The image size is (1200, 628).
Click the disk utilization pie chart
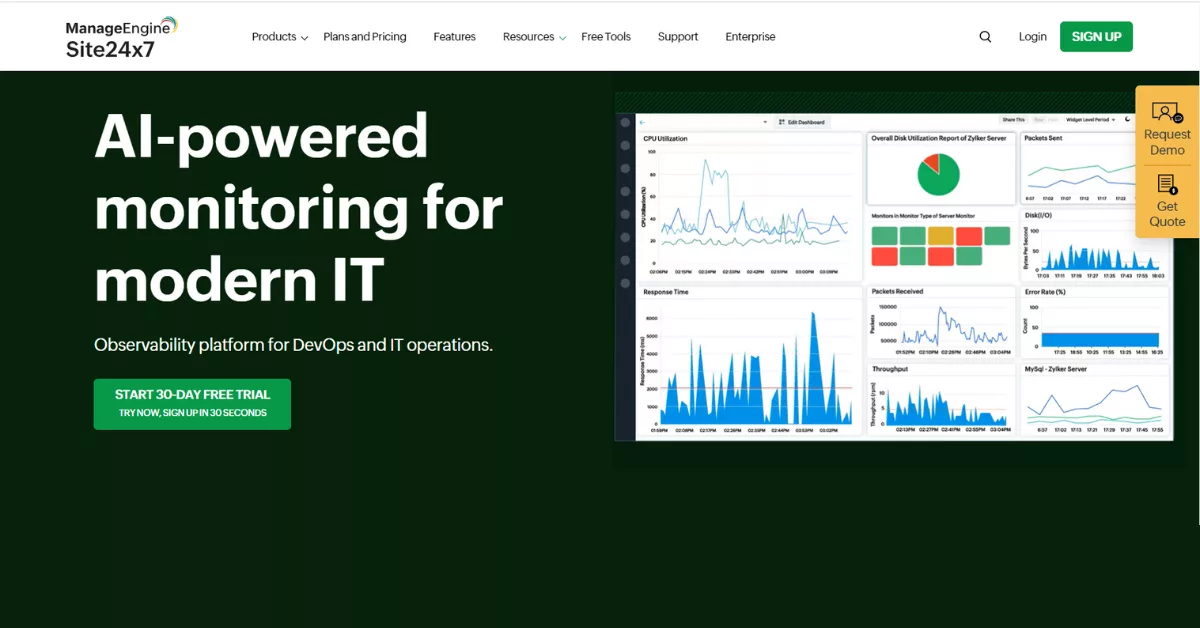(938, 175)
